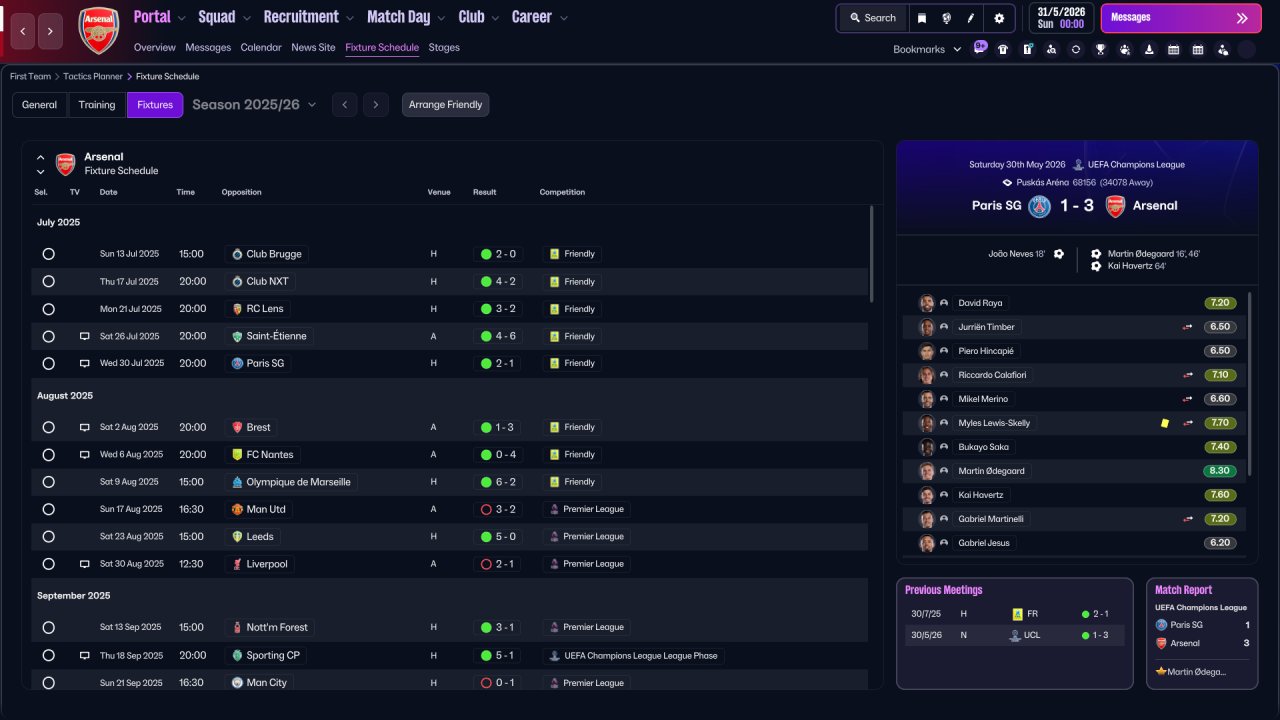Expand the Bookmarks dropdown
This screenshot has width=1280, height=720.
[x=927, y=49]
